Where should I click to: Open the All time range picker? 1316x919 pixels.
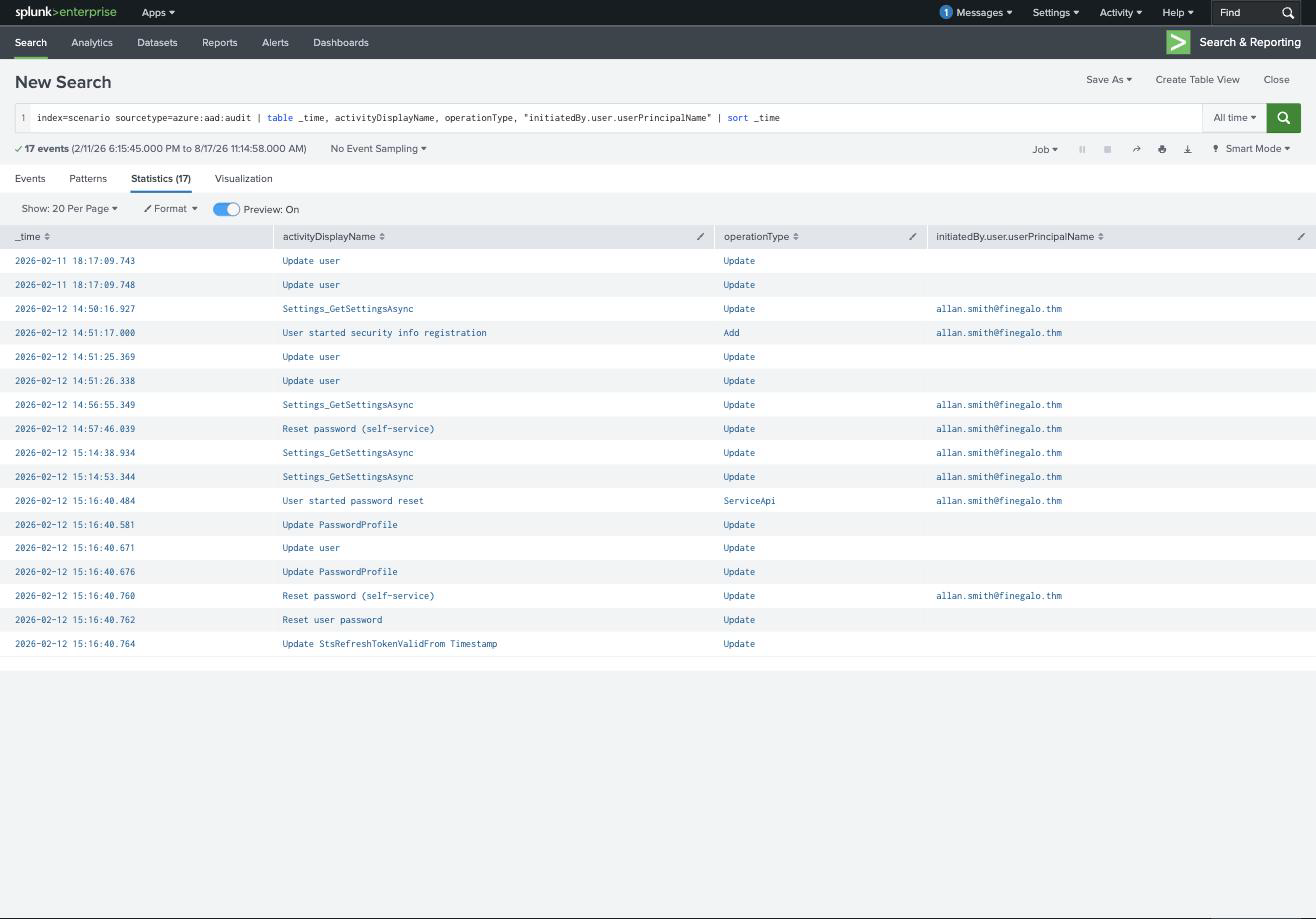click(x=1234, y=118)
